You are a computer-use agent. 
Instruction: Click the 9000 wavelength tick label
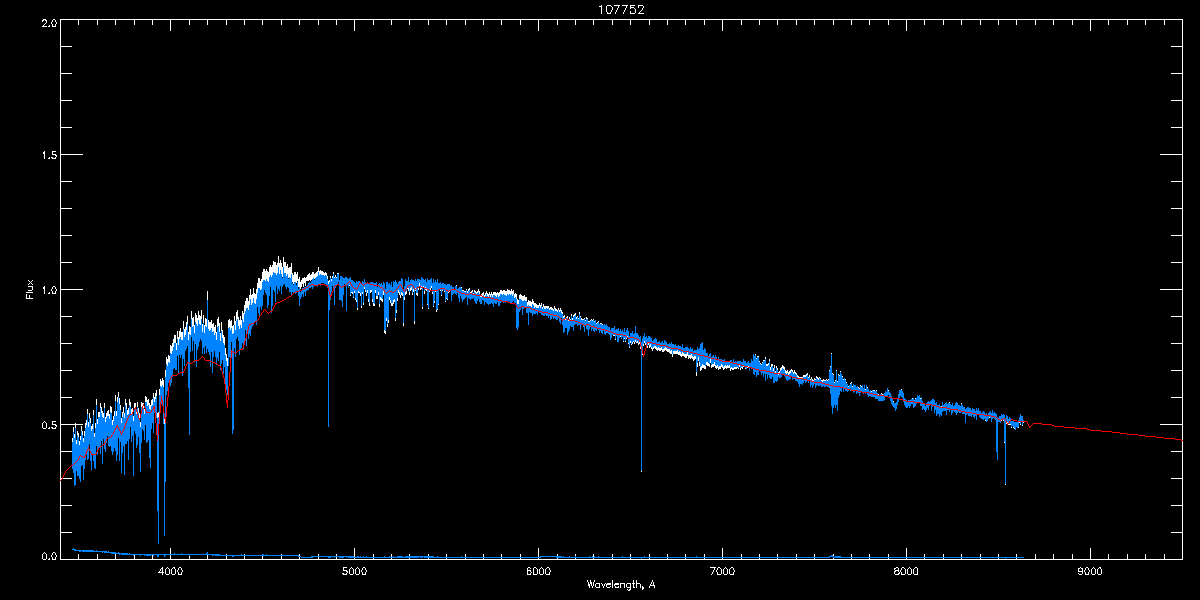(x=1090, y=572)
